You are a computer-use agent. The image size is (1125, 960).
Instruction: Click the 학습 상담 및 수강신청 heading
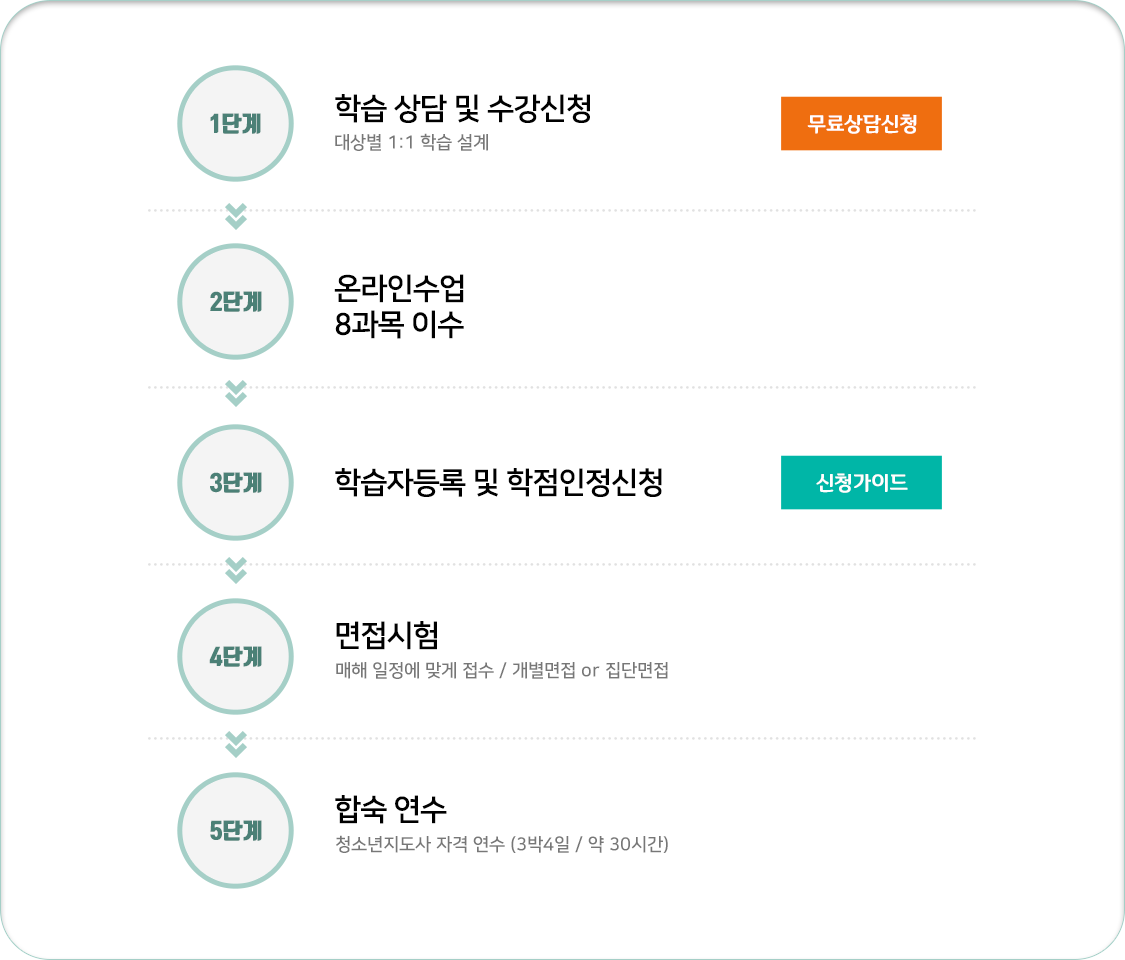point(463,108)
